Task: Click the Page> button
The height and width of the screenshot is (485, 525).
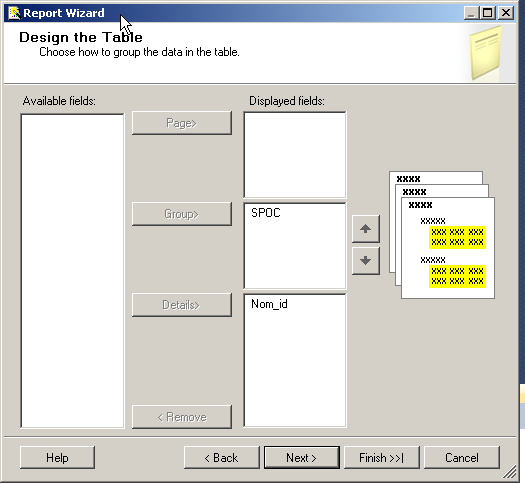Action: pyautogui.click(x=182, y=123)
